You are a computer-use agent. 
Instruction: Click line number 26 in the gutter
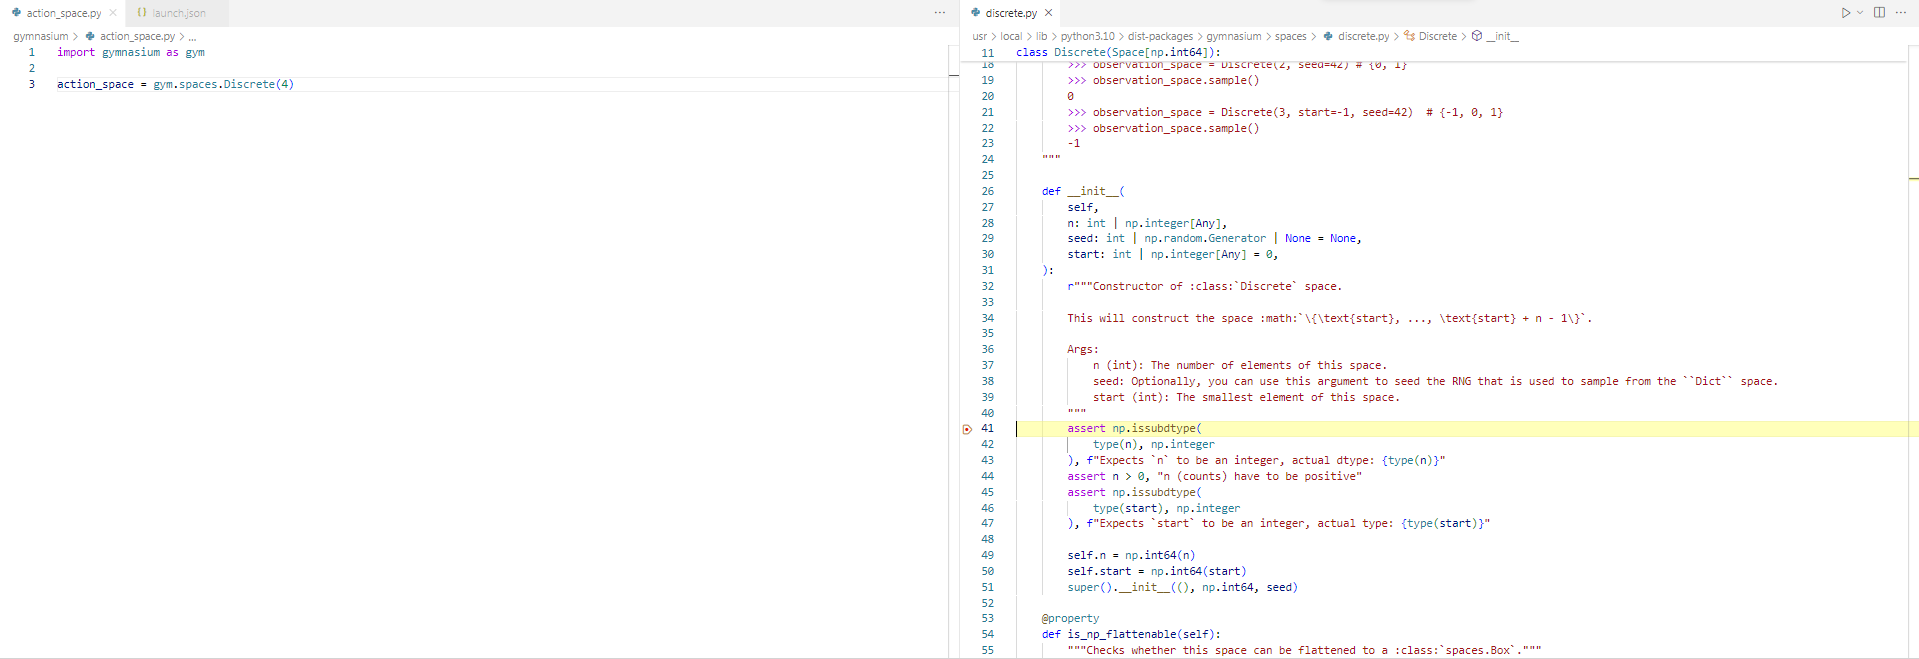[988, 191]
